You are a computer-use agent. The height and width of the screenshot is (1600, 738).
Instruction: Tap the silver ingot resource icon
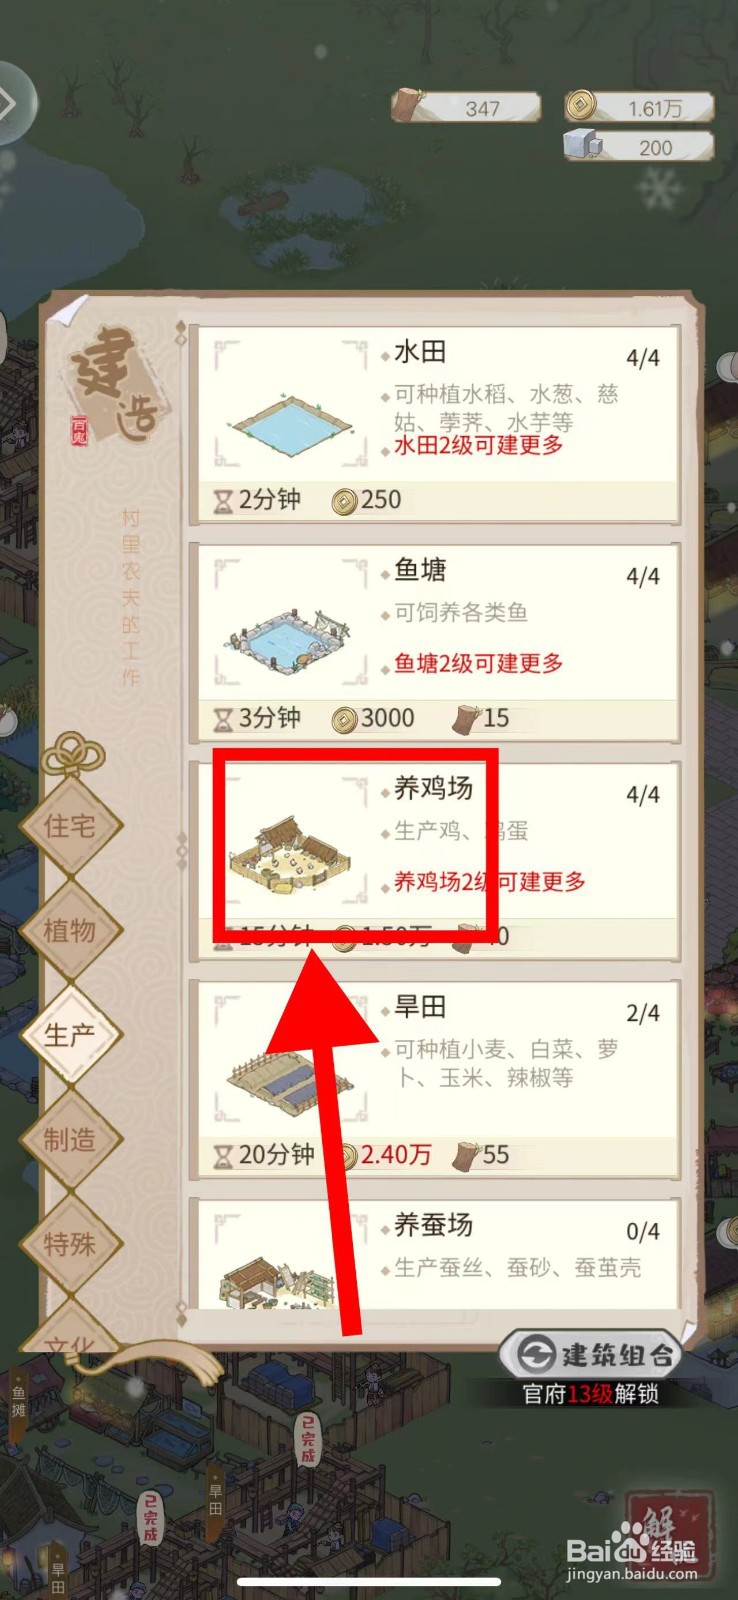(x=581, y=144)
